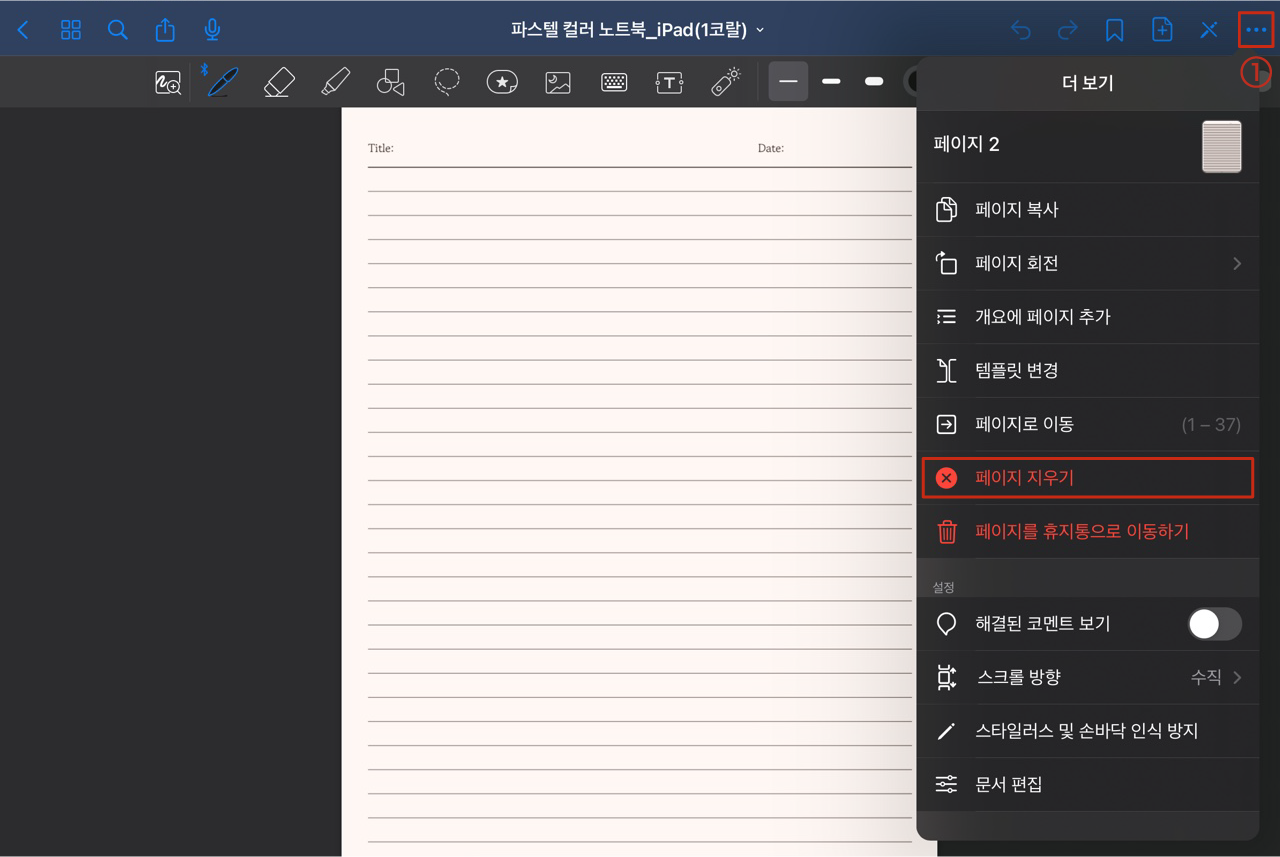Click the 더 보기 panel header
The width and height of the screenshot is (1280, 857).
coord(1087,83)
